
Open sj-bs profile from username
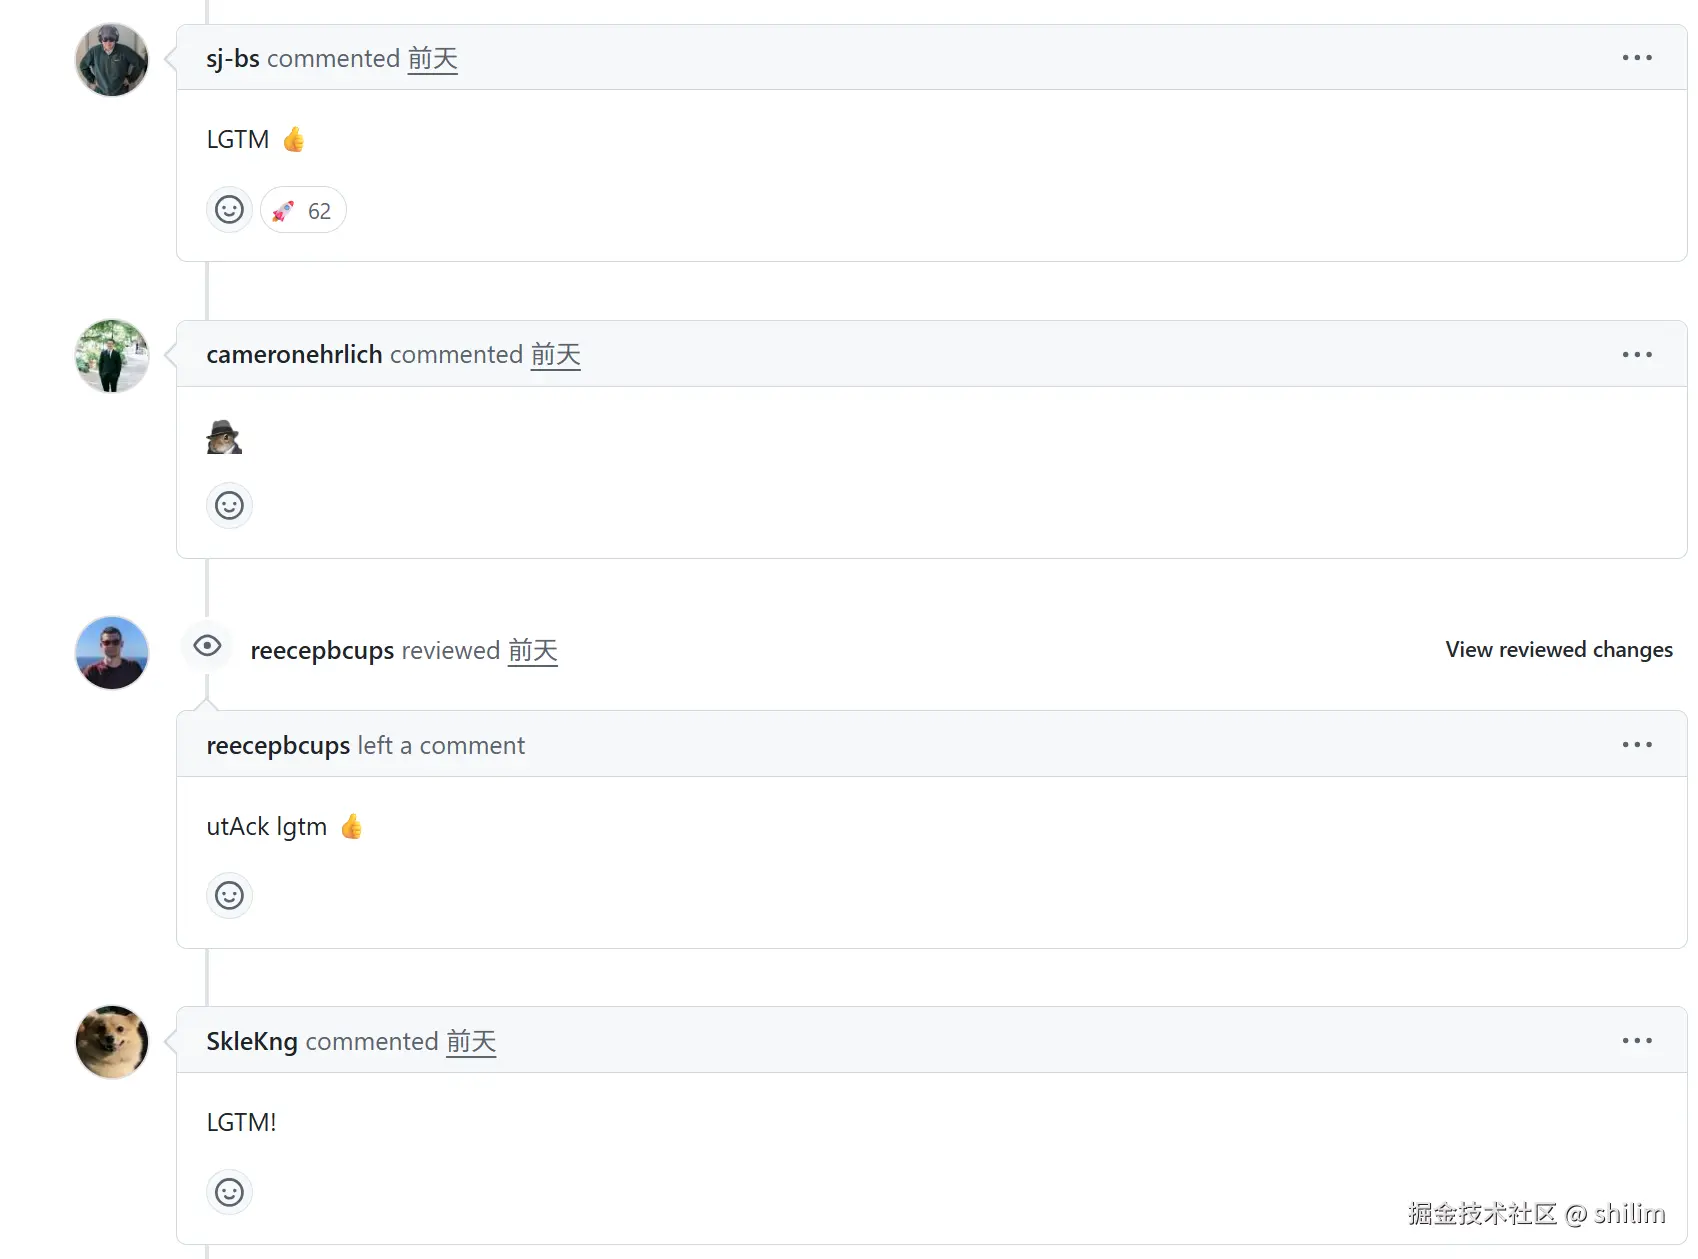[232, 59]
